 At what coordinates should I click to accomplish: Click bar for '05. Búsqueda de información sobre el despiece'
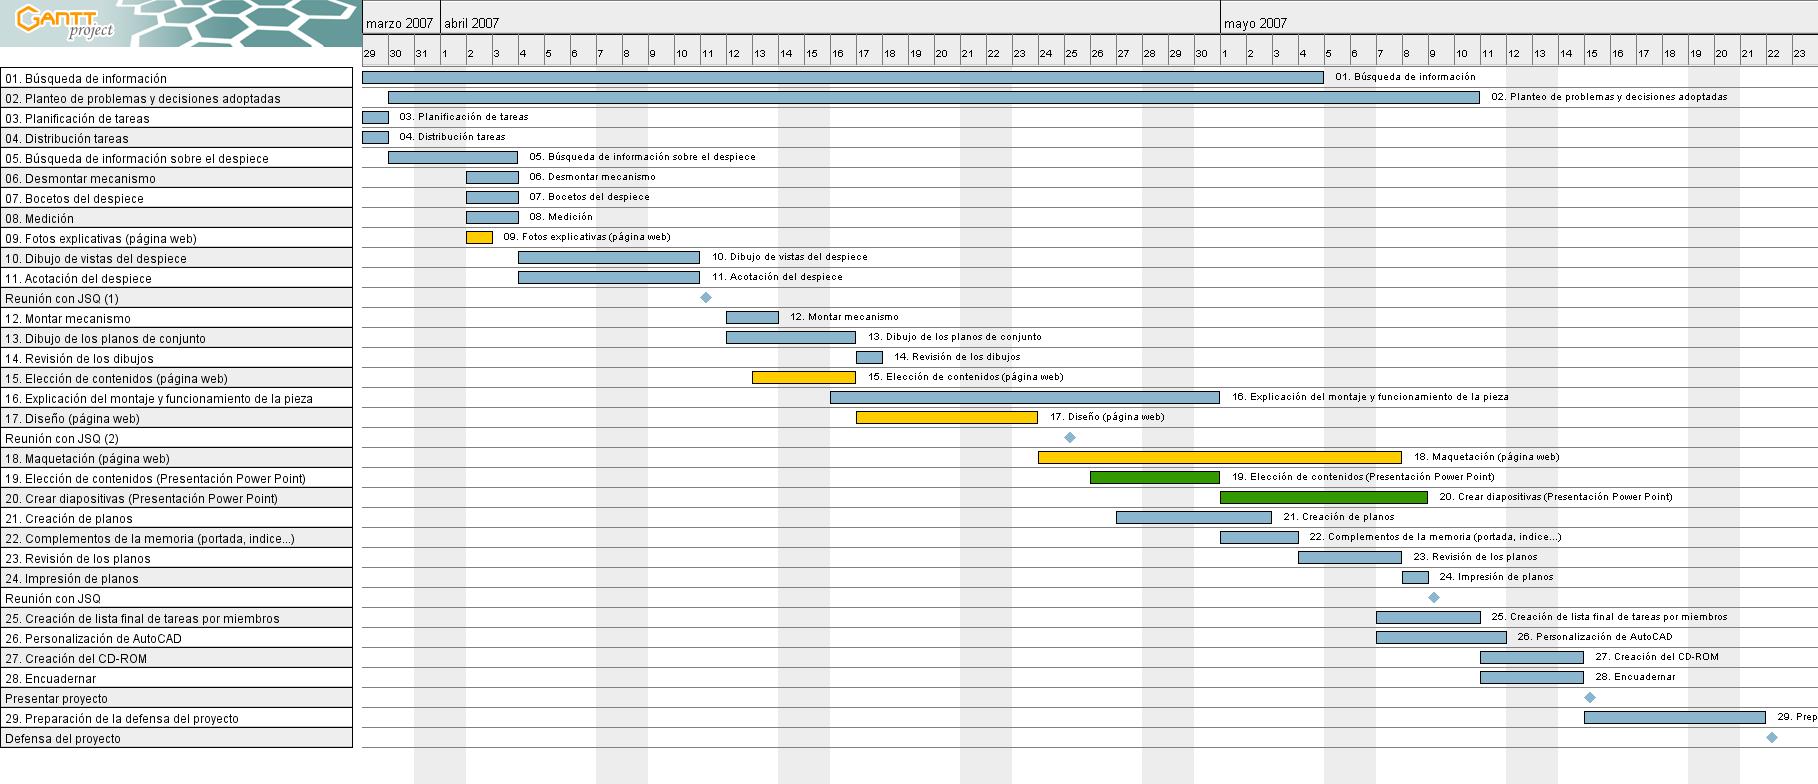tap(453, 157)
